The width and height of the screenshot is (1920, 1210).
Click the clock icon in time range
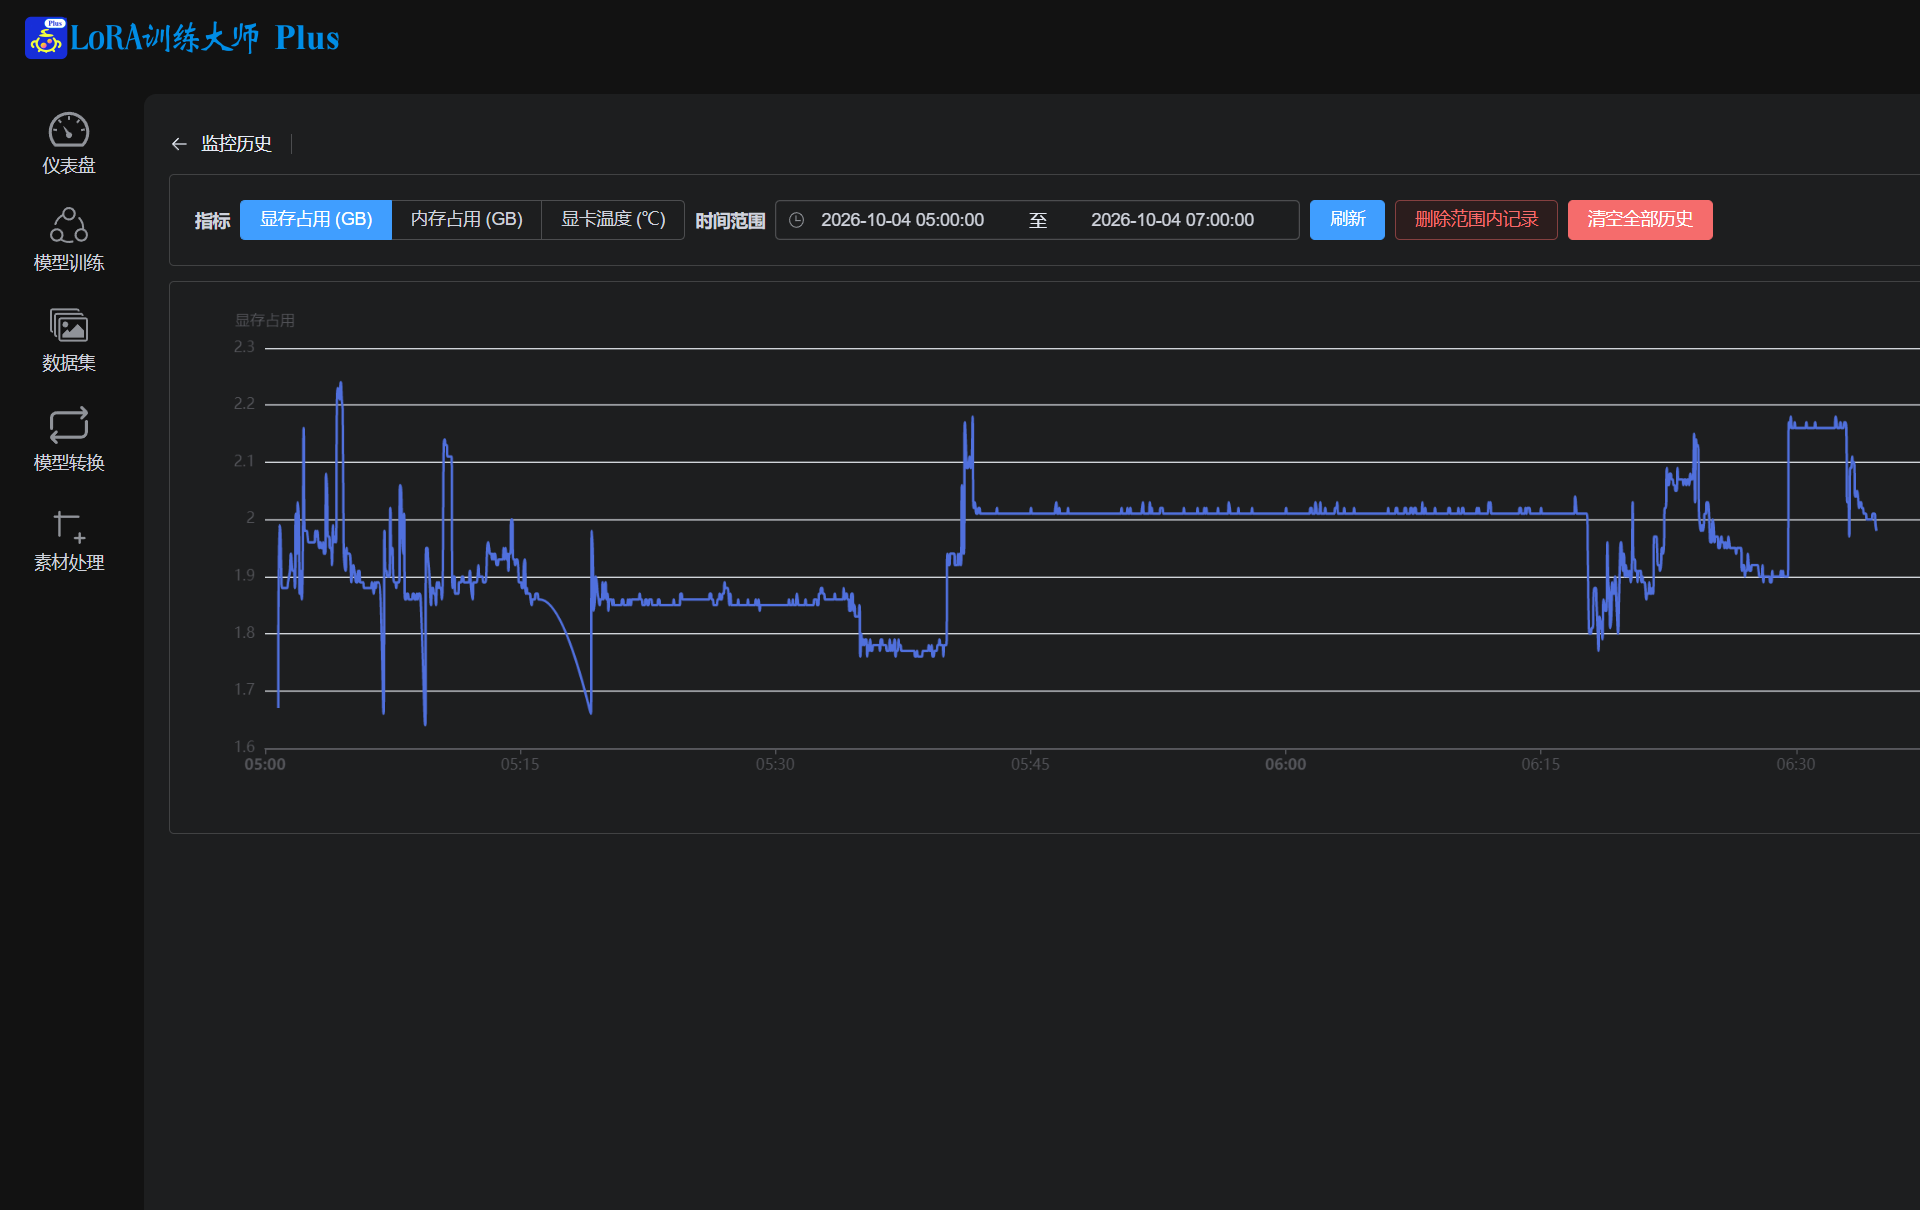pyautogui.click(x=797, y=220)
